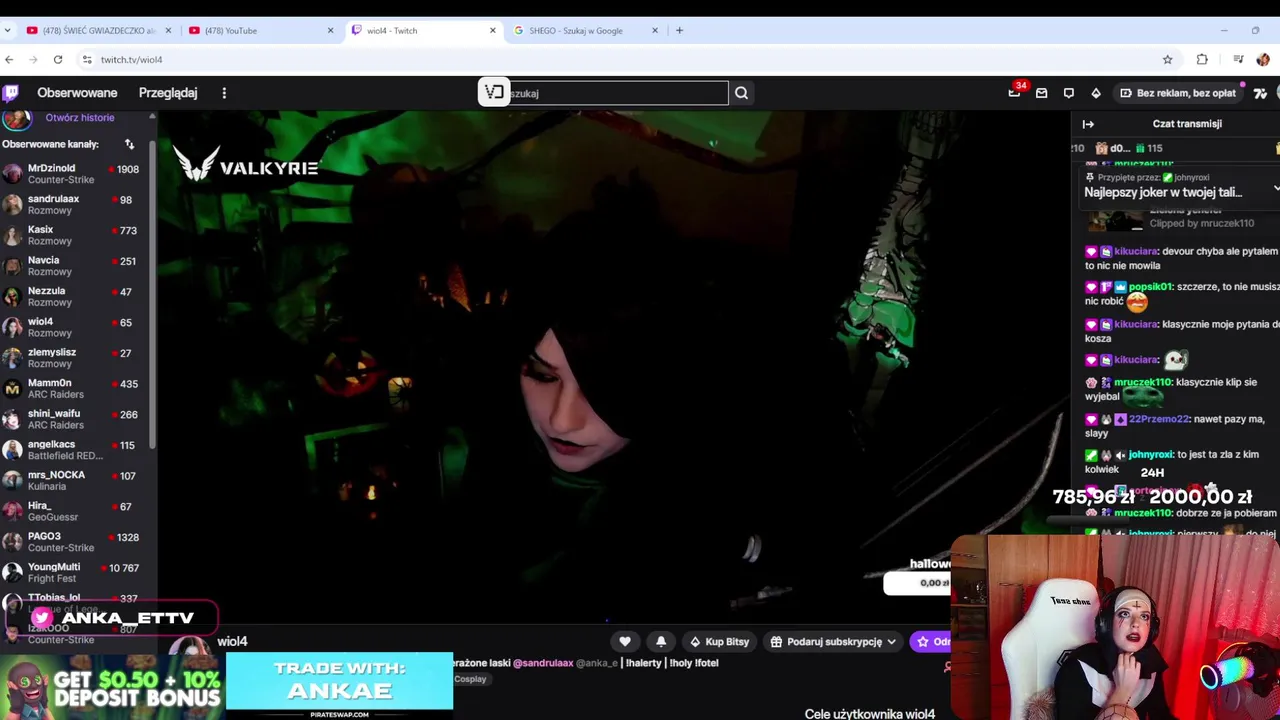Viewport: 1280px width, 720px height.
Task: Open angelkacs Battlefield channel
Action: pyautogui.click(x=76, y=450)
